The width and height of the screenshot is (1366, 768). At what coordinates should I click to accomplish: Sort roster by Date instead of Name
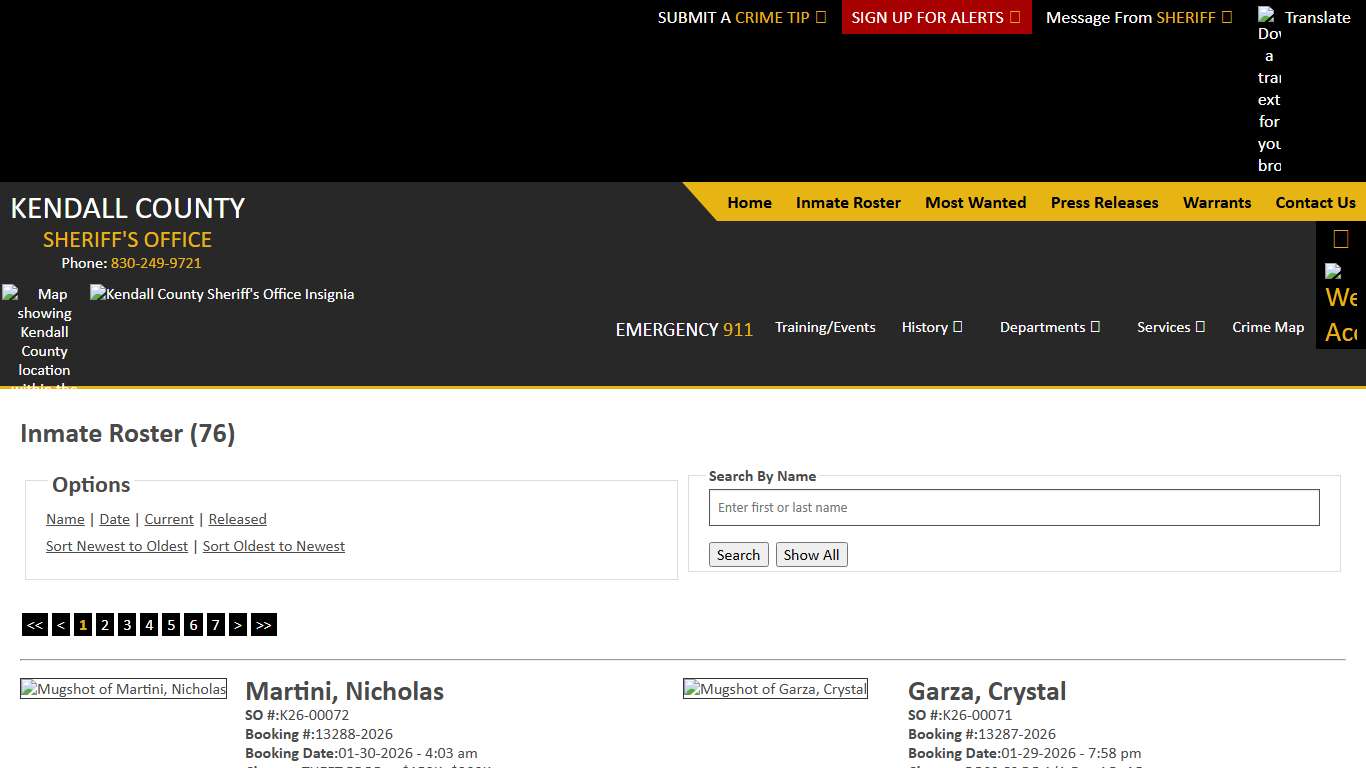click(114, 519)
